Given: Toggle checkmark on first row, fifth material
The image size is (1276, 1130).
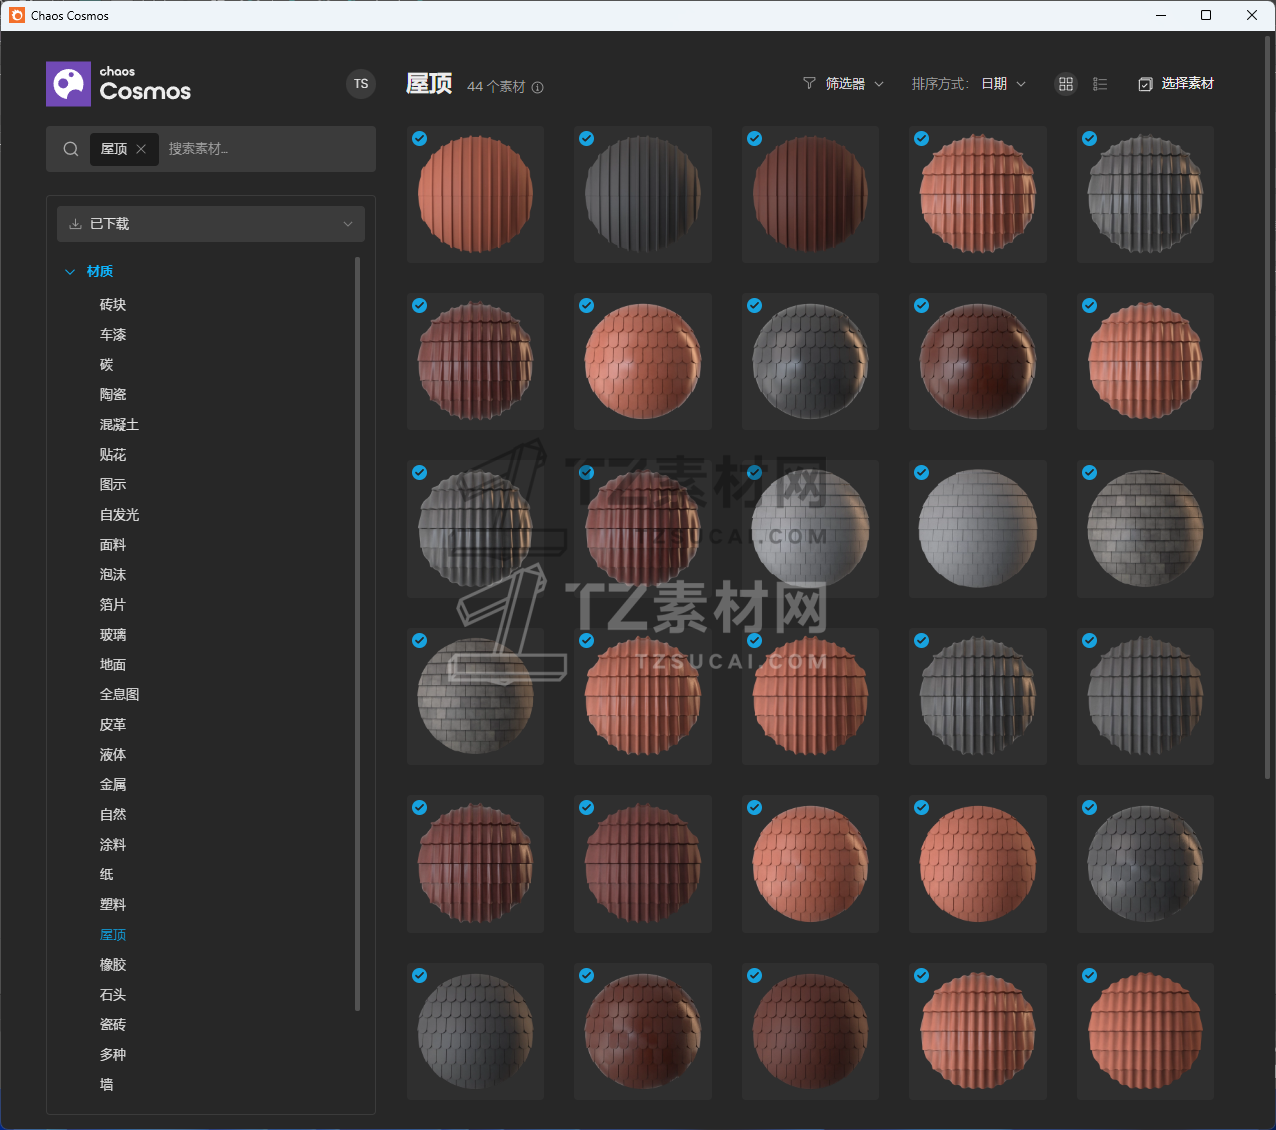Looking at the screenshot, I should [x=1090, y=139].
